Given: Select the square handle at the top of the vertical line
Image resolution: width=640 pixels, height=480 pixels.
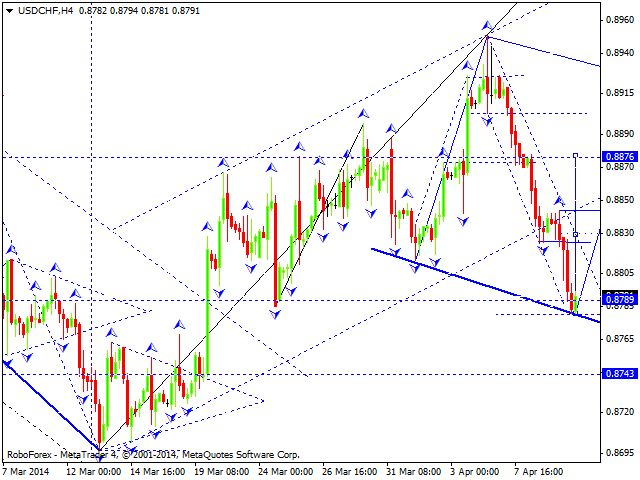Looking at the screenshot, I should [x=576, y=155].
